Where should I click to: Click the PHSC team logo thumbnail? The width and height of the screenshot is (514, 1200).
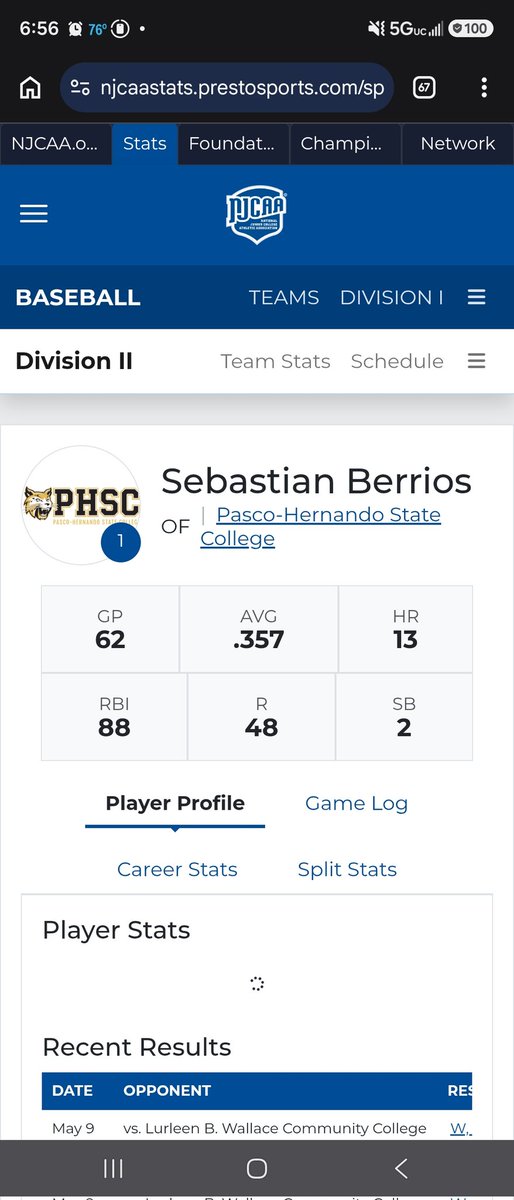click(82, 505)
